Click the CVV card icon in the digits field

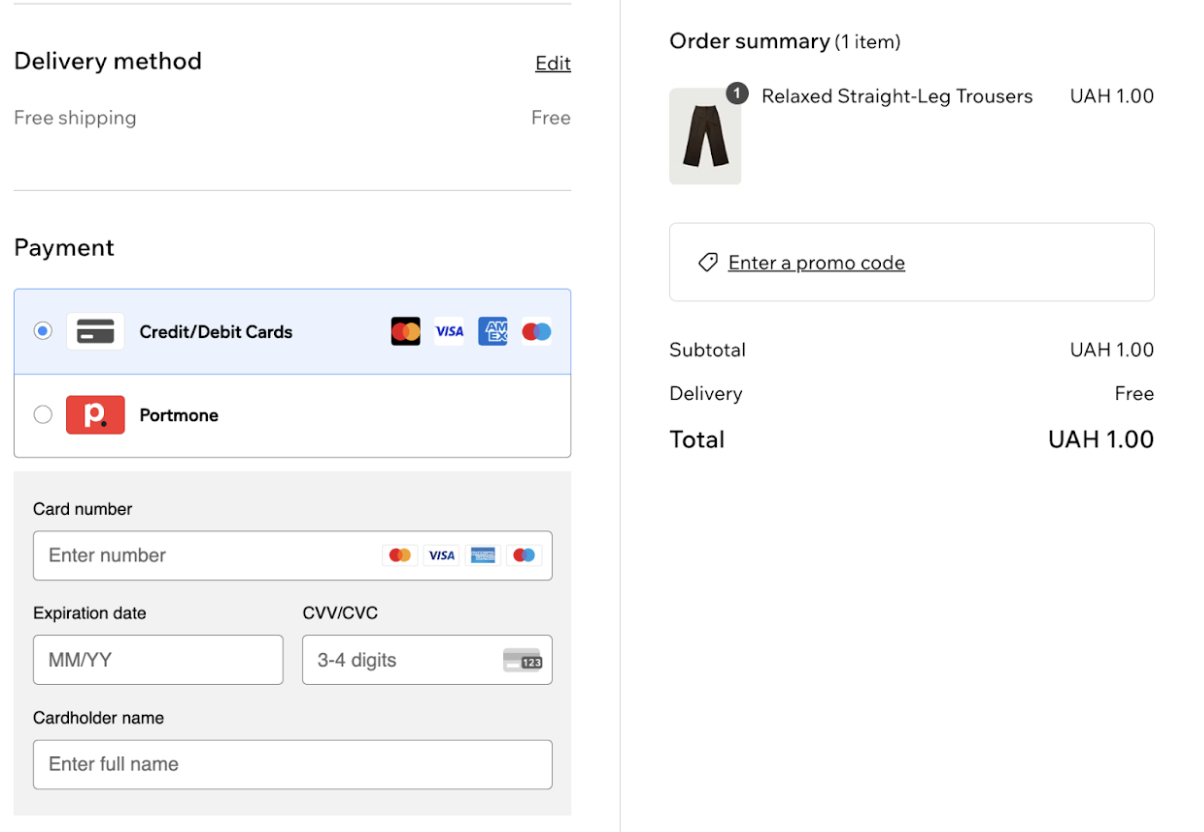(x=523, y=660)
